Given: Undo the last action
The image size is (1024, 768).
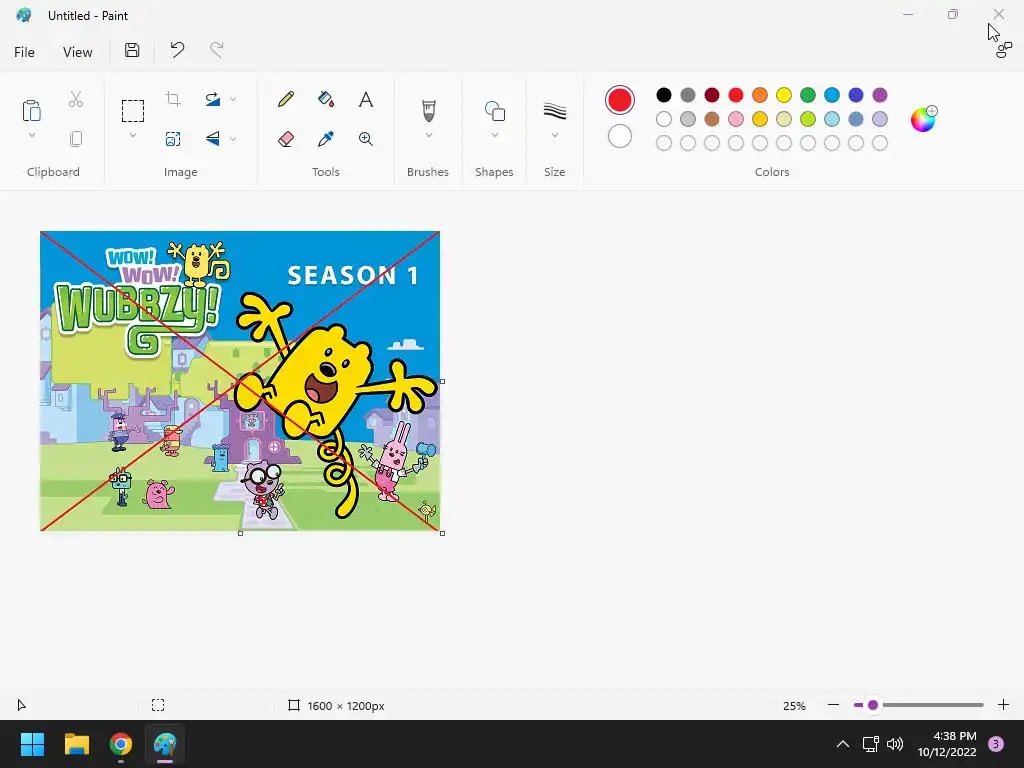Looking at the screenshot, I should [x=177, y=50].
